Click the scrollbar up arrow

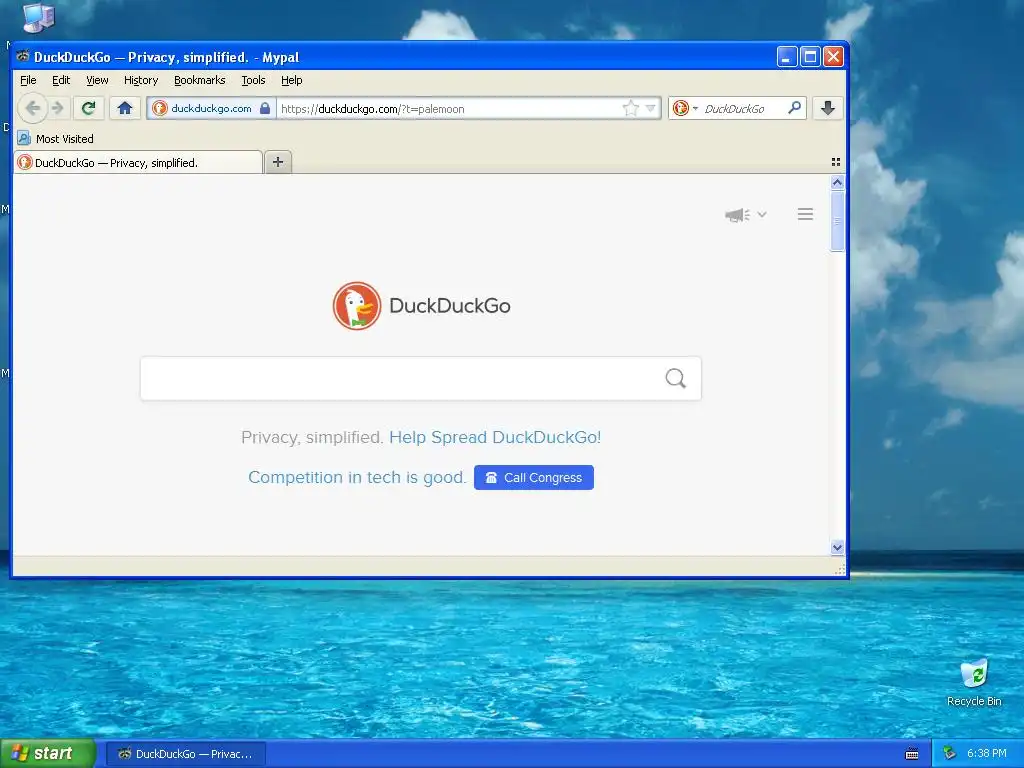pos(837,182)
